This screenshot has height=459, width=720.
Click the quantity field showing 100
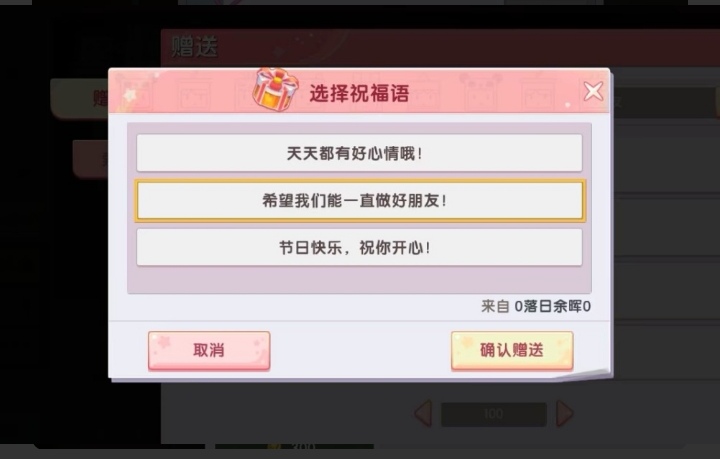click(494, 414)
